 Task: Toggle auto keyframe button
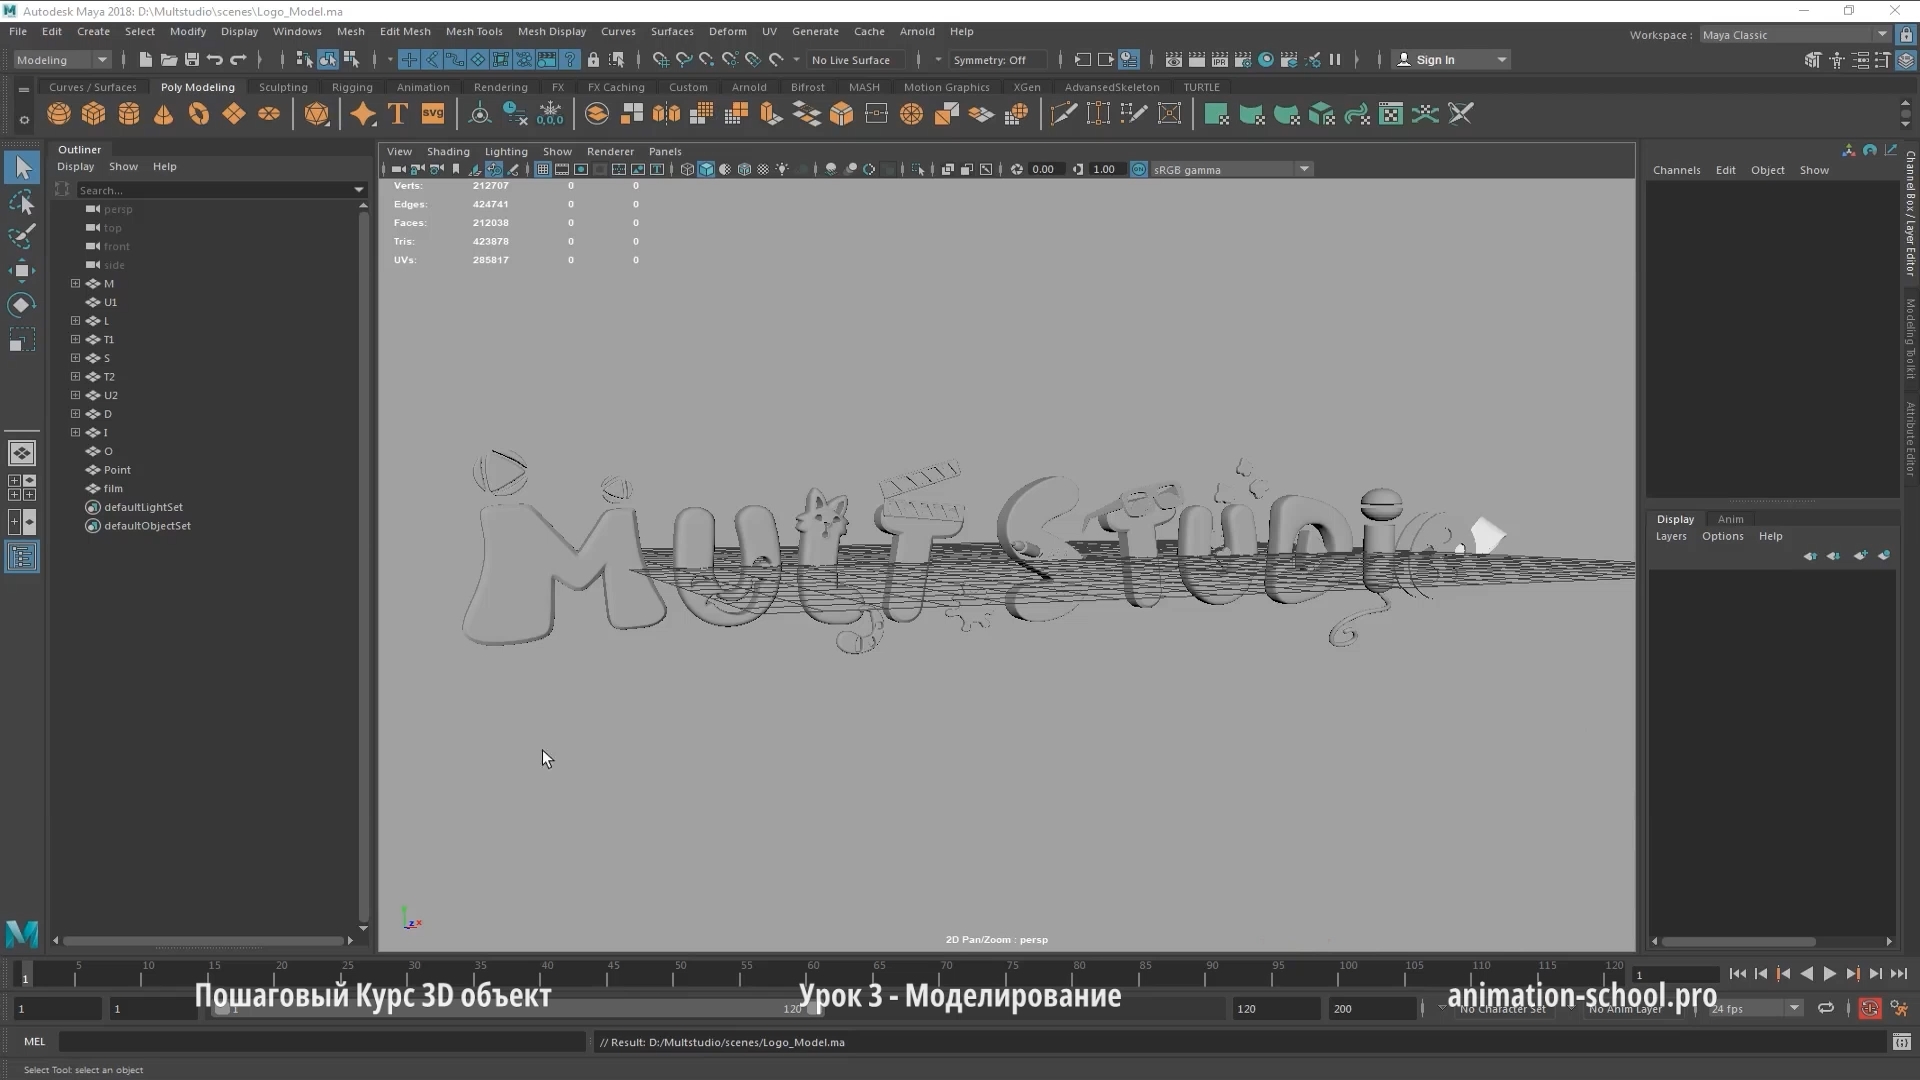click(1869, 1008)
